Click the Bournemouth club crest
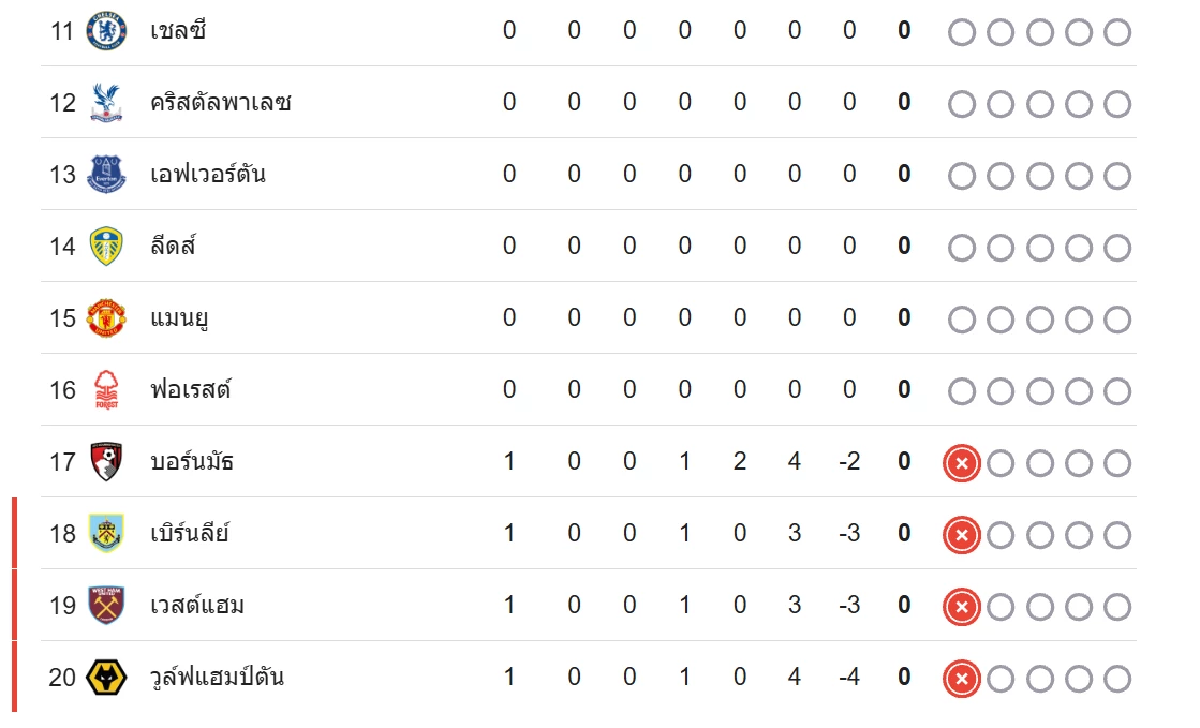 pyautogui.click(x=106, y=462)
